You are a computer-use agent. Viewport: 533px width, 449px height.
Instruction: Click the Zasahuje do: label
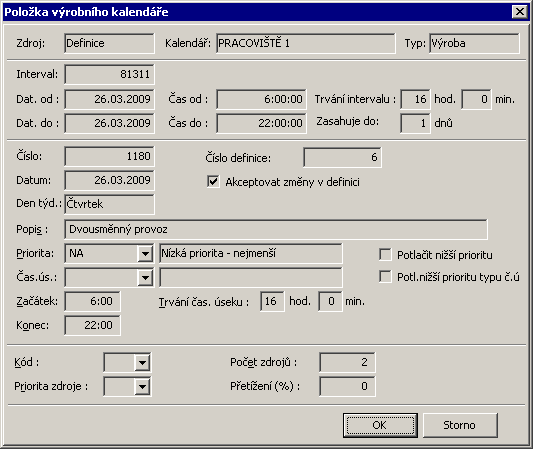[x=347, y=121]
